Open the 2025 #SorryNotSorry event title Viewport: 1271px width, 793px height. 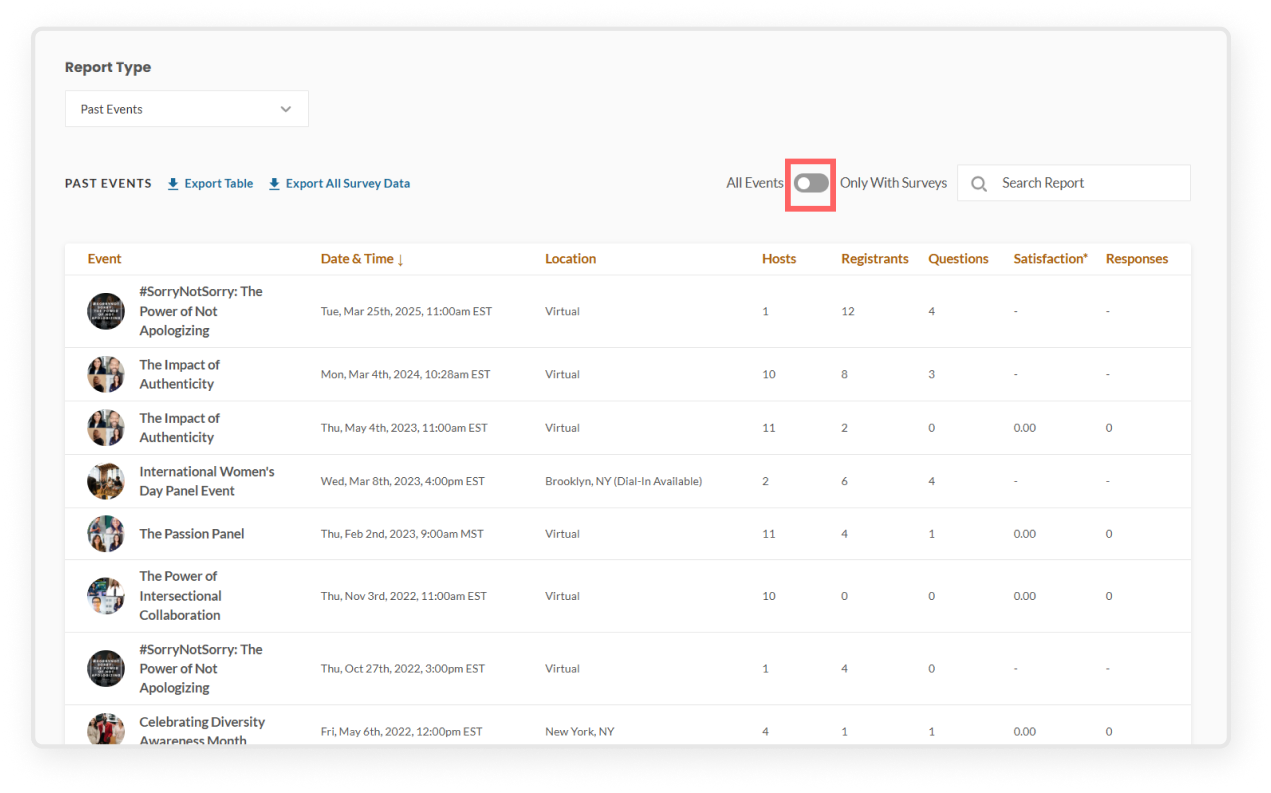[201, 311]
